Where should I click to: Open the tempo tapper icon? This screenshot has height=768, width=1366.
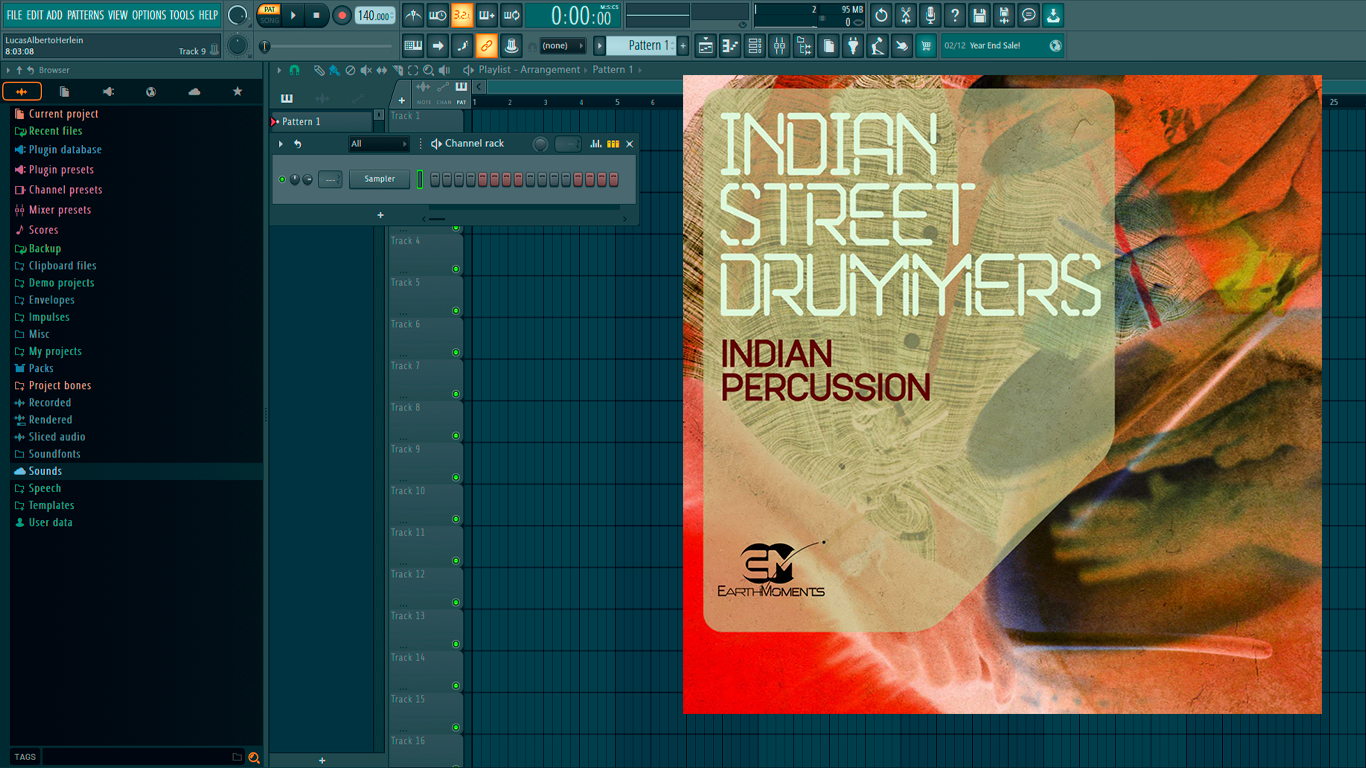point(877,45)
